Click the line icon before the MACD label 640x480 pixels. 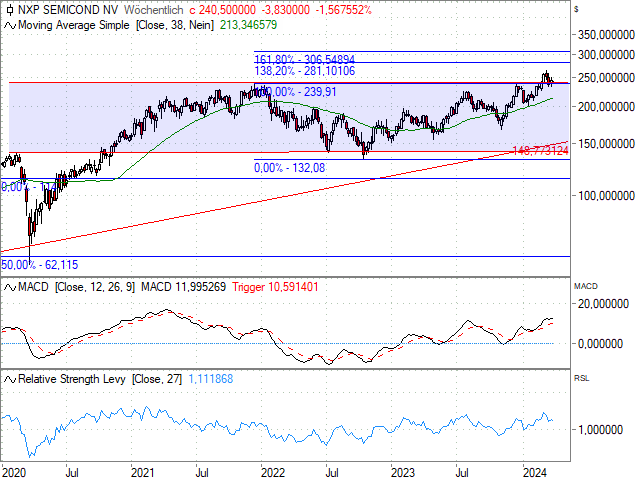[10, 288]
